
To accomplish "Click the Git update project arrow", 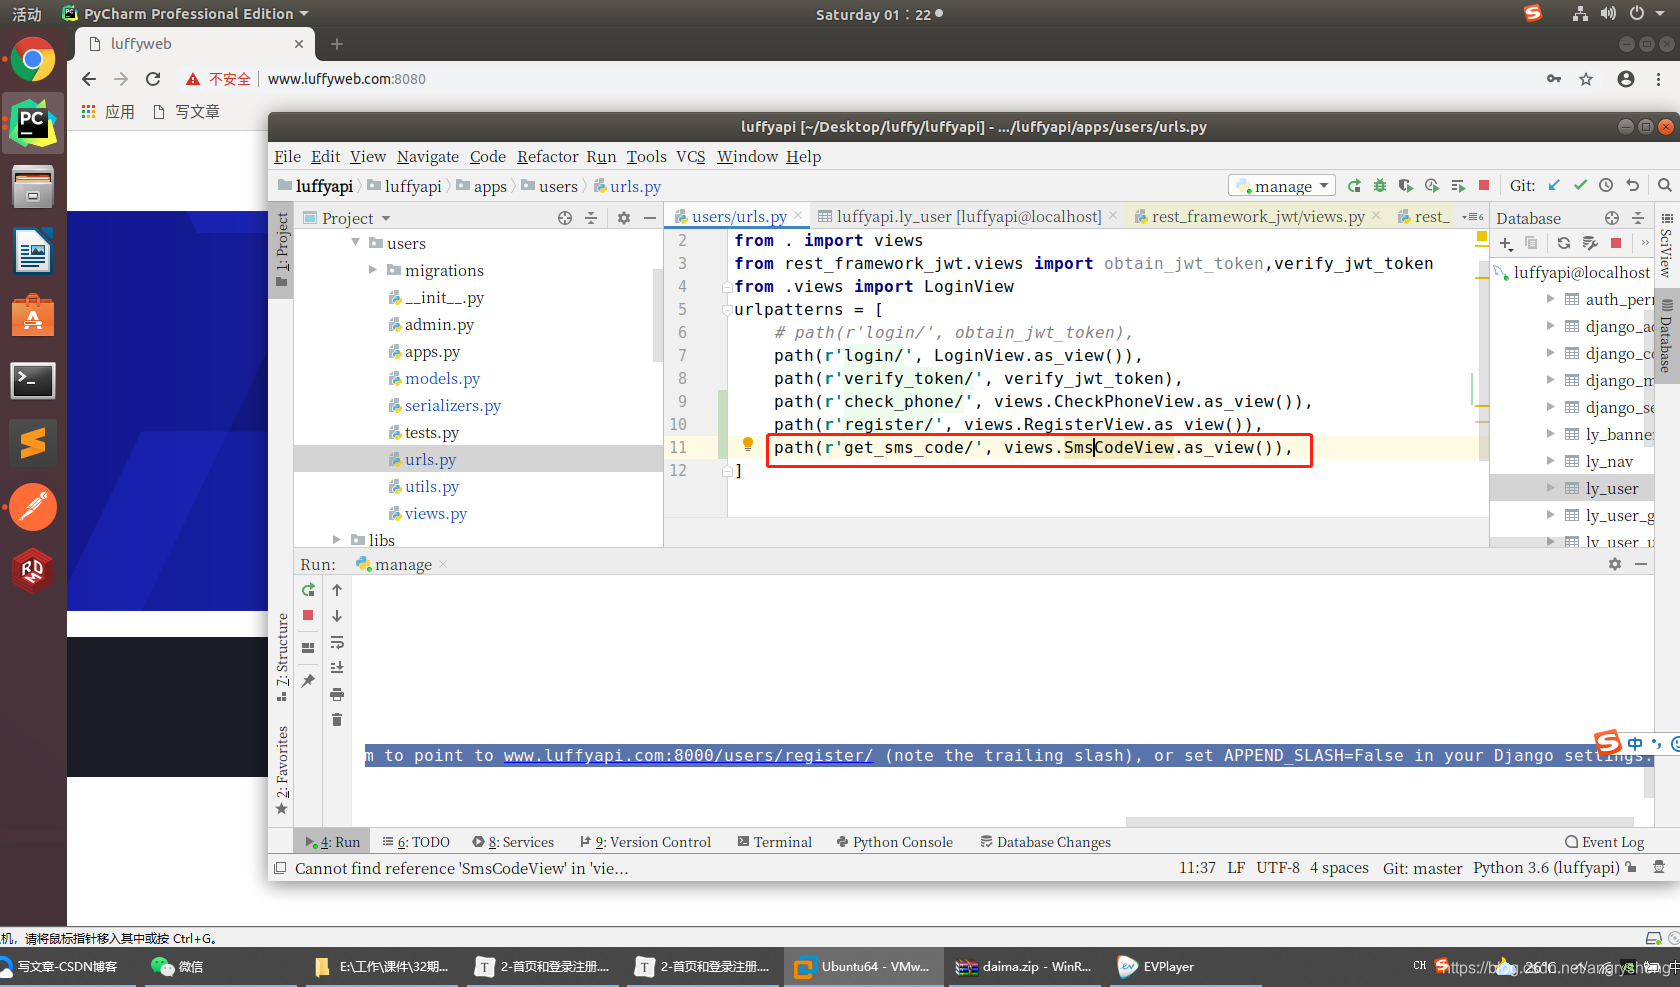I will click(1554, 186).
